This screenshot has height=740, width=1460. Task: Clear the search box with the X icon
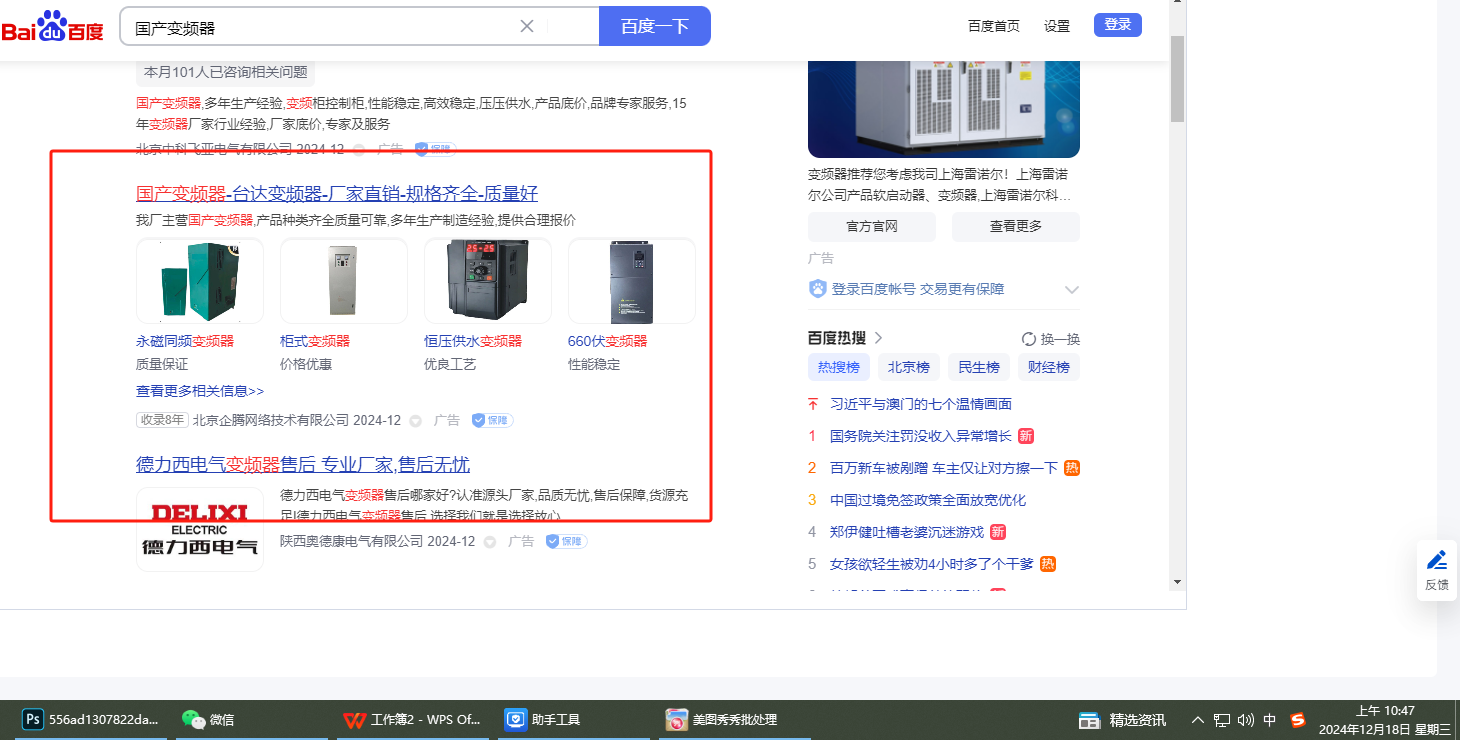527,26
